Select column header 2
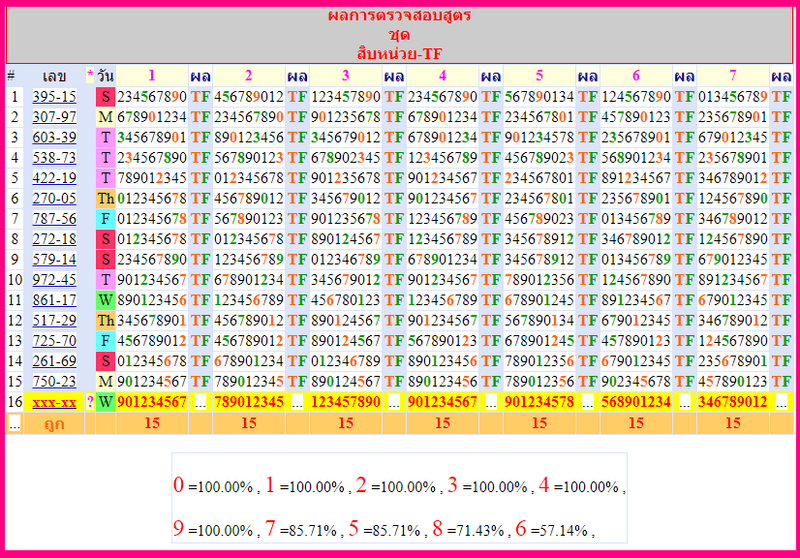800x558 pixels. 248,75
